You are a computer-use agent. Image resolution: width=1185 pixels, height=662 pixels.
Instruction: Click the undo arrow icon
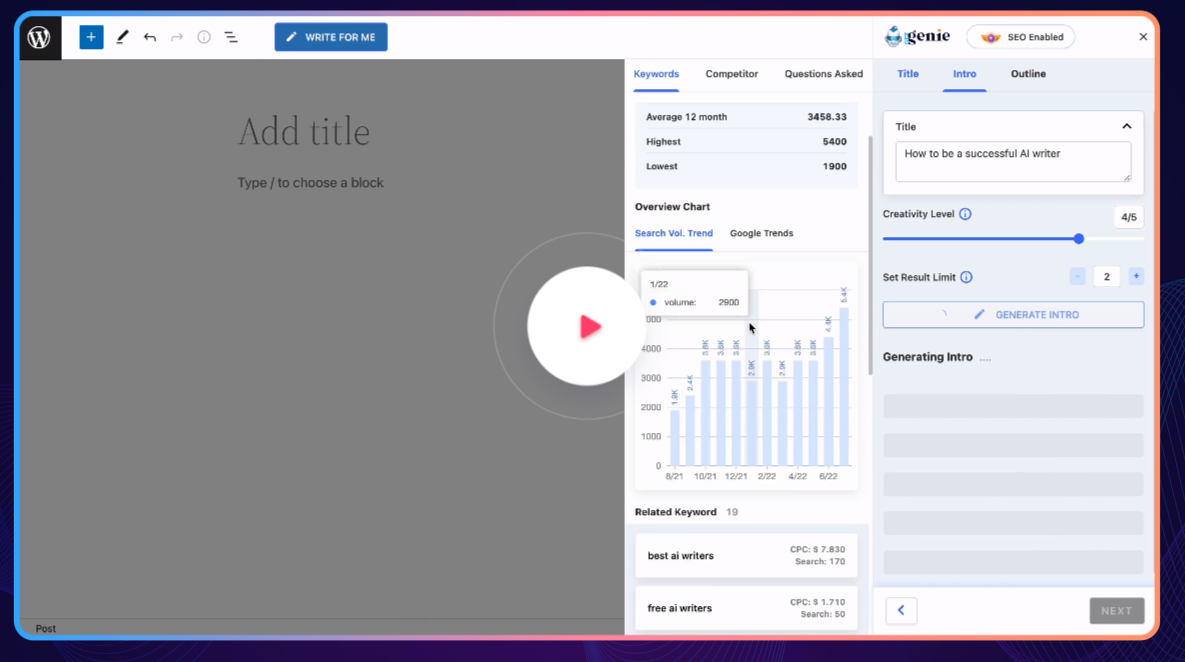coord(150,37)
